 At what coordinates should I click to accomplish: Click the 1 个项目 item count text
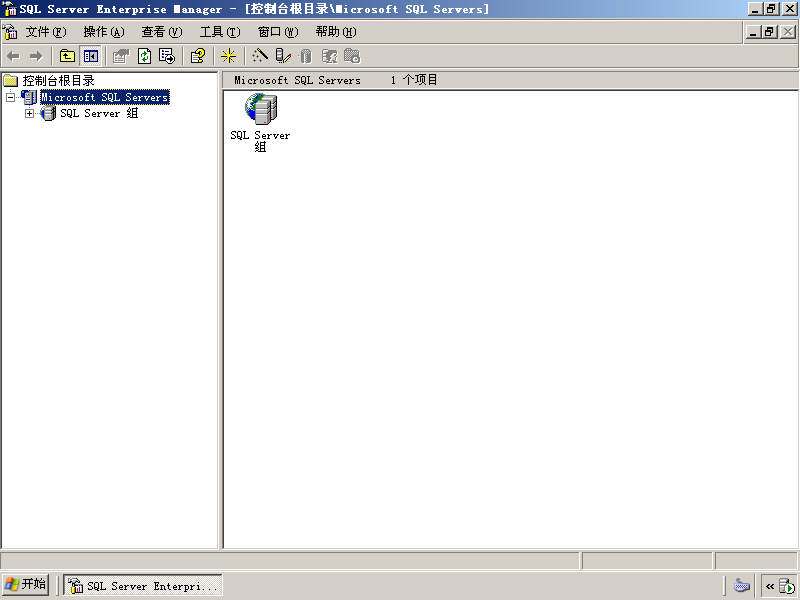click(x=414, y=80)
